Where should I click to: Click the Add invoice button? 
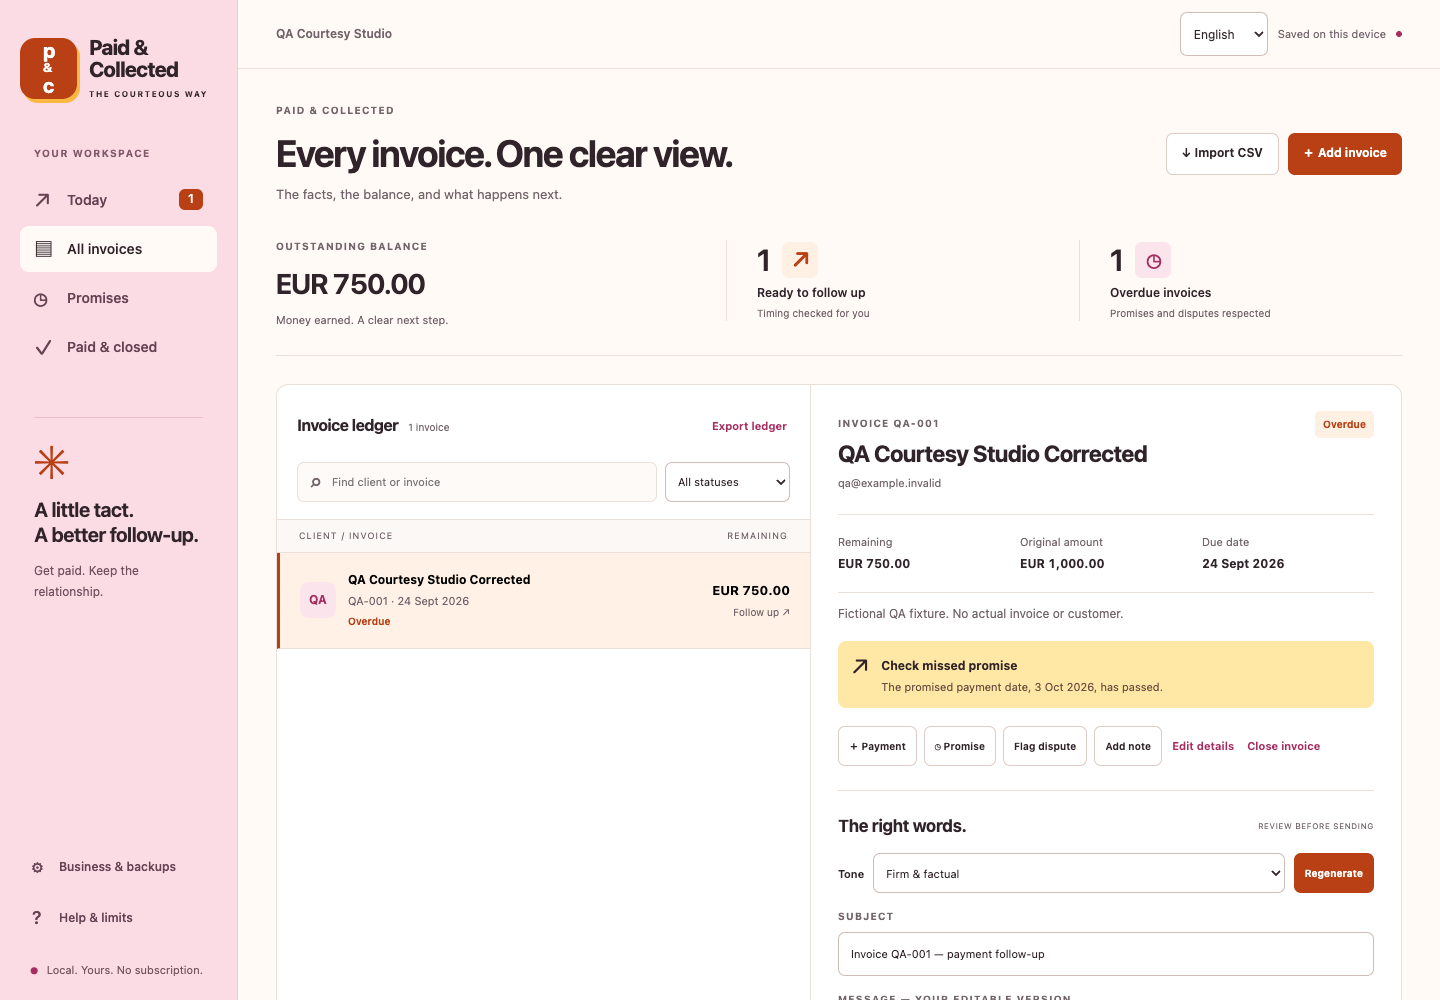(x=1345, y=154)
